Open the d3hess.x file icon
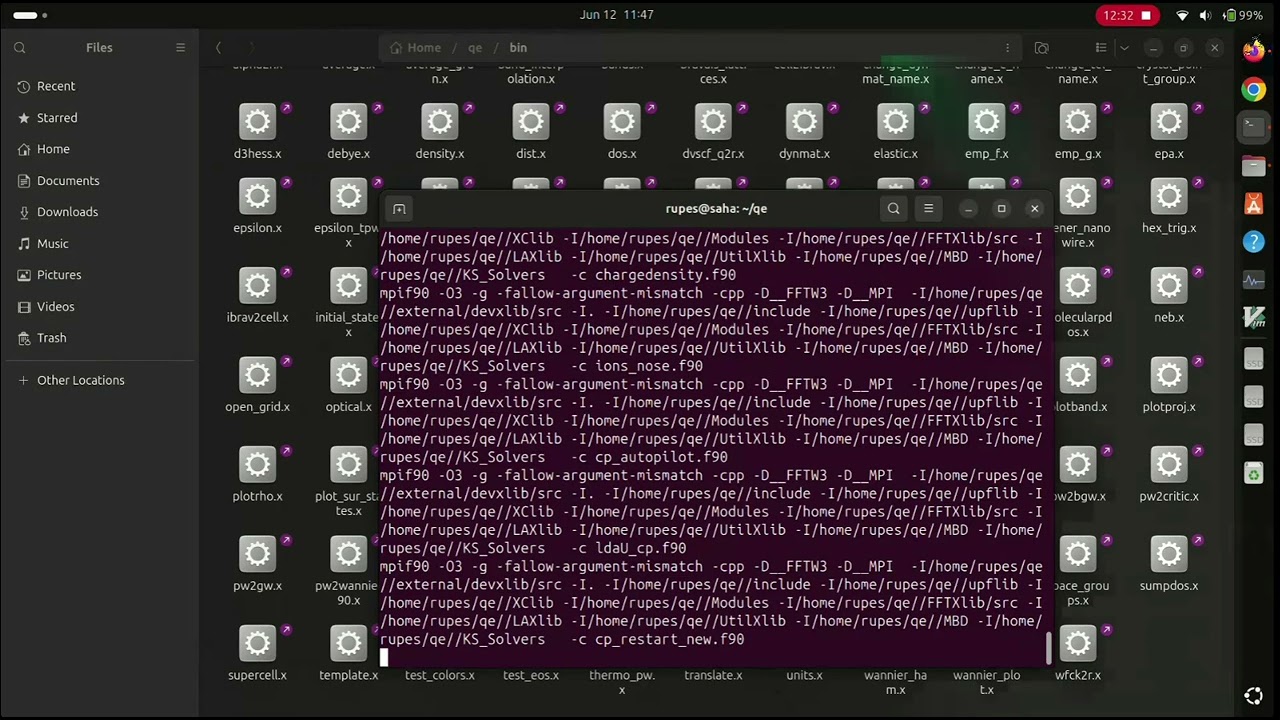Screen dimensions: 1280x720 coord(257,122)
